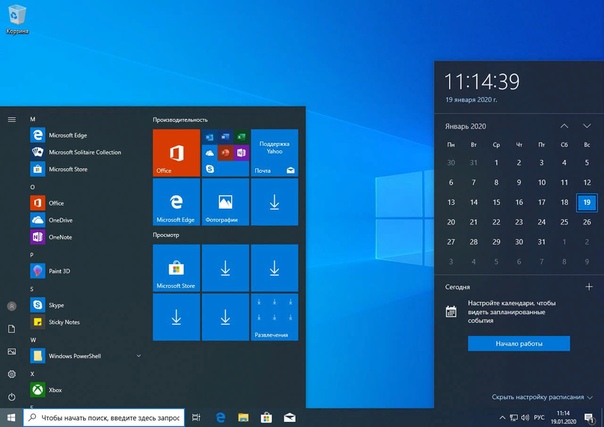Image resolution: width=604 pixels, height=427 pixels.
Task: Go to the previous month in calendar
Action: [564, 126]
